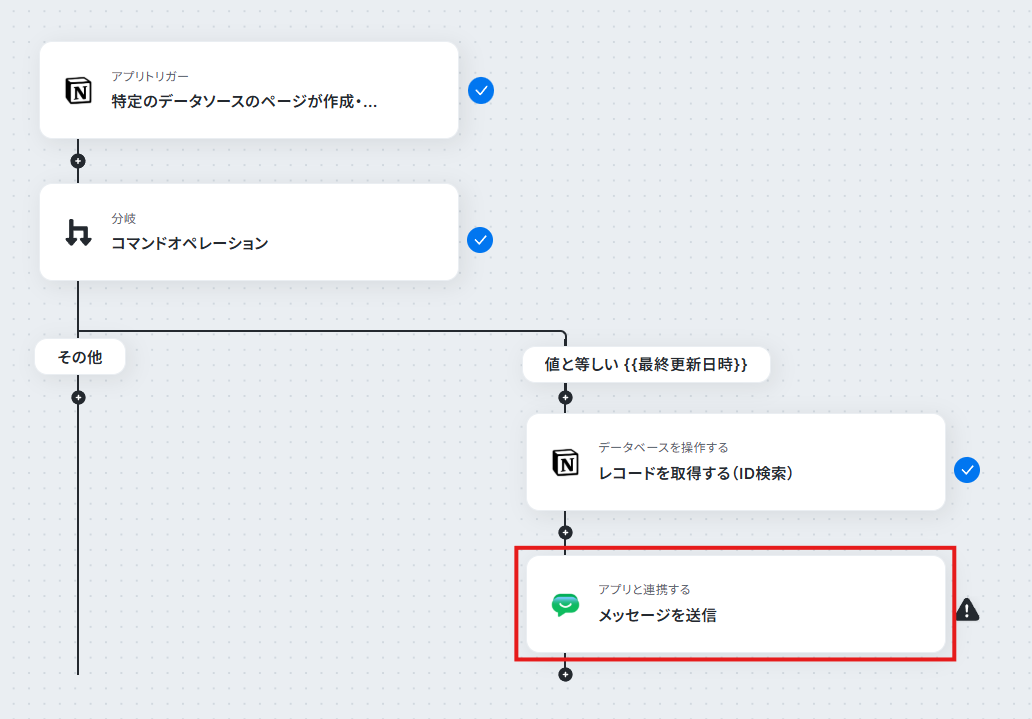Add a step between レコードを取得する and メッセージを送信
This screenshot has height=719, width=1032.
click(x=565, y=532)
